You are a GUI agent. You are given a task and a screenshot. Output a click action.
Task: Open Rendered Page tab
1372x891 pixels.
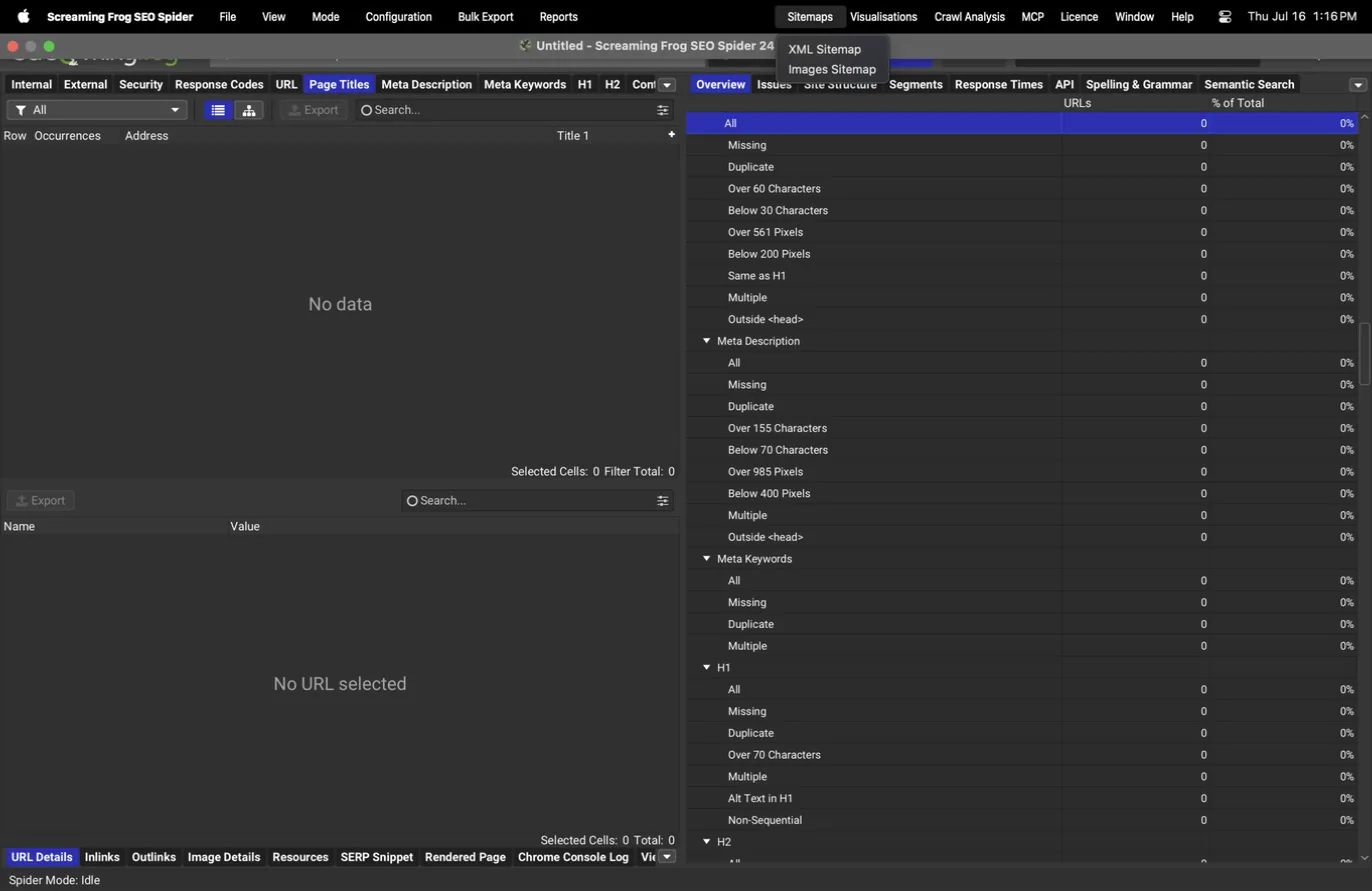point(465,857)
